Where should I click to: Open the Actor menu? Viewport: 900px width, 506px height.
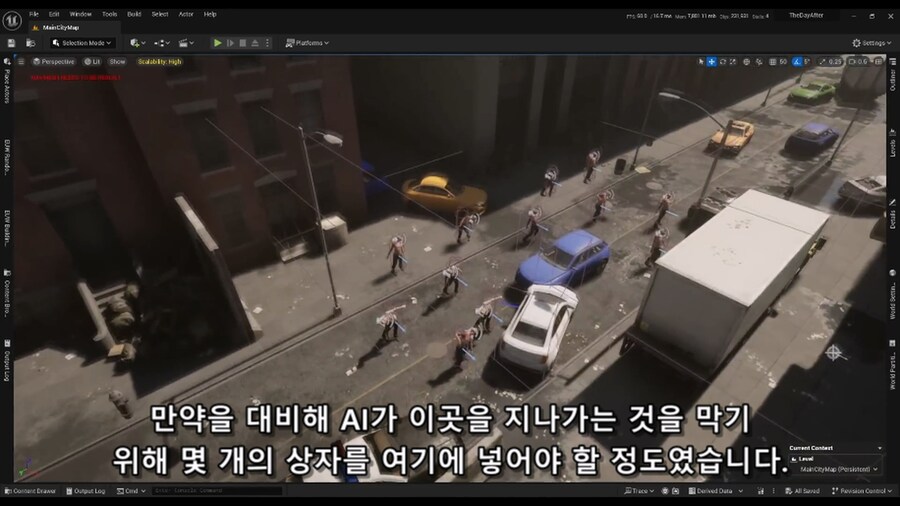click(185, 14)
